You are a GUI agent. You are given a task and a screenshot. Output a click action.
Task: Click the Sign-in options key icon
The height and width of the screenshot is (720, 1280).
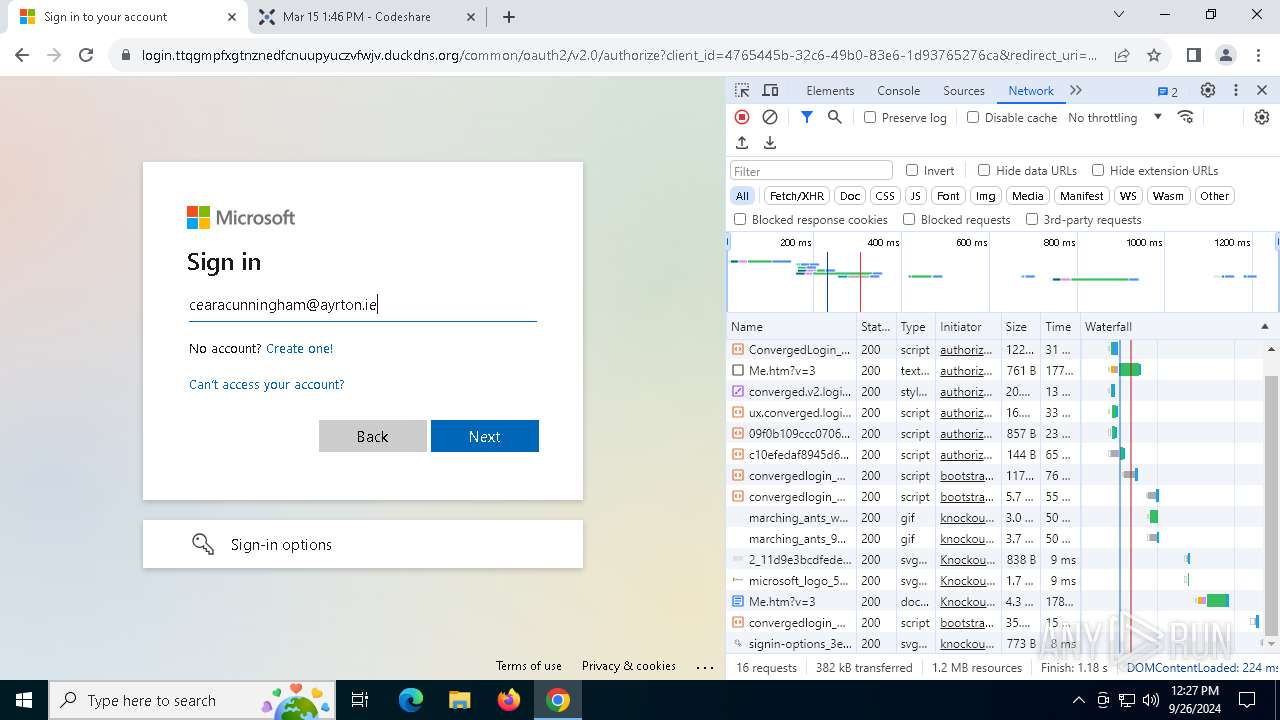pyautogui.click(x=203, y=544)
